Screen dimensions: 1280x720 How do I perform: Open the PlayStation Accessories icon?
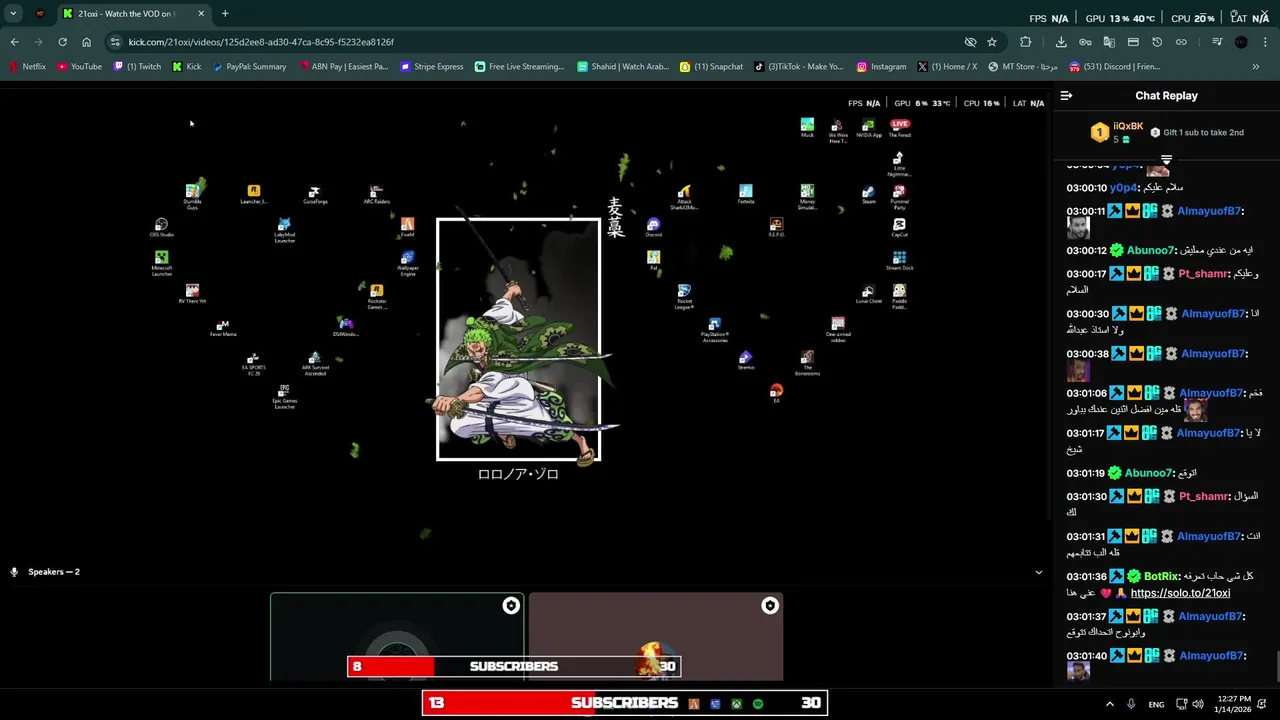pos(714,331)
